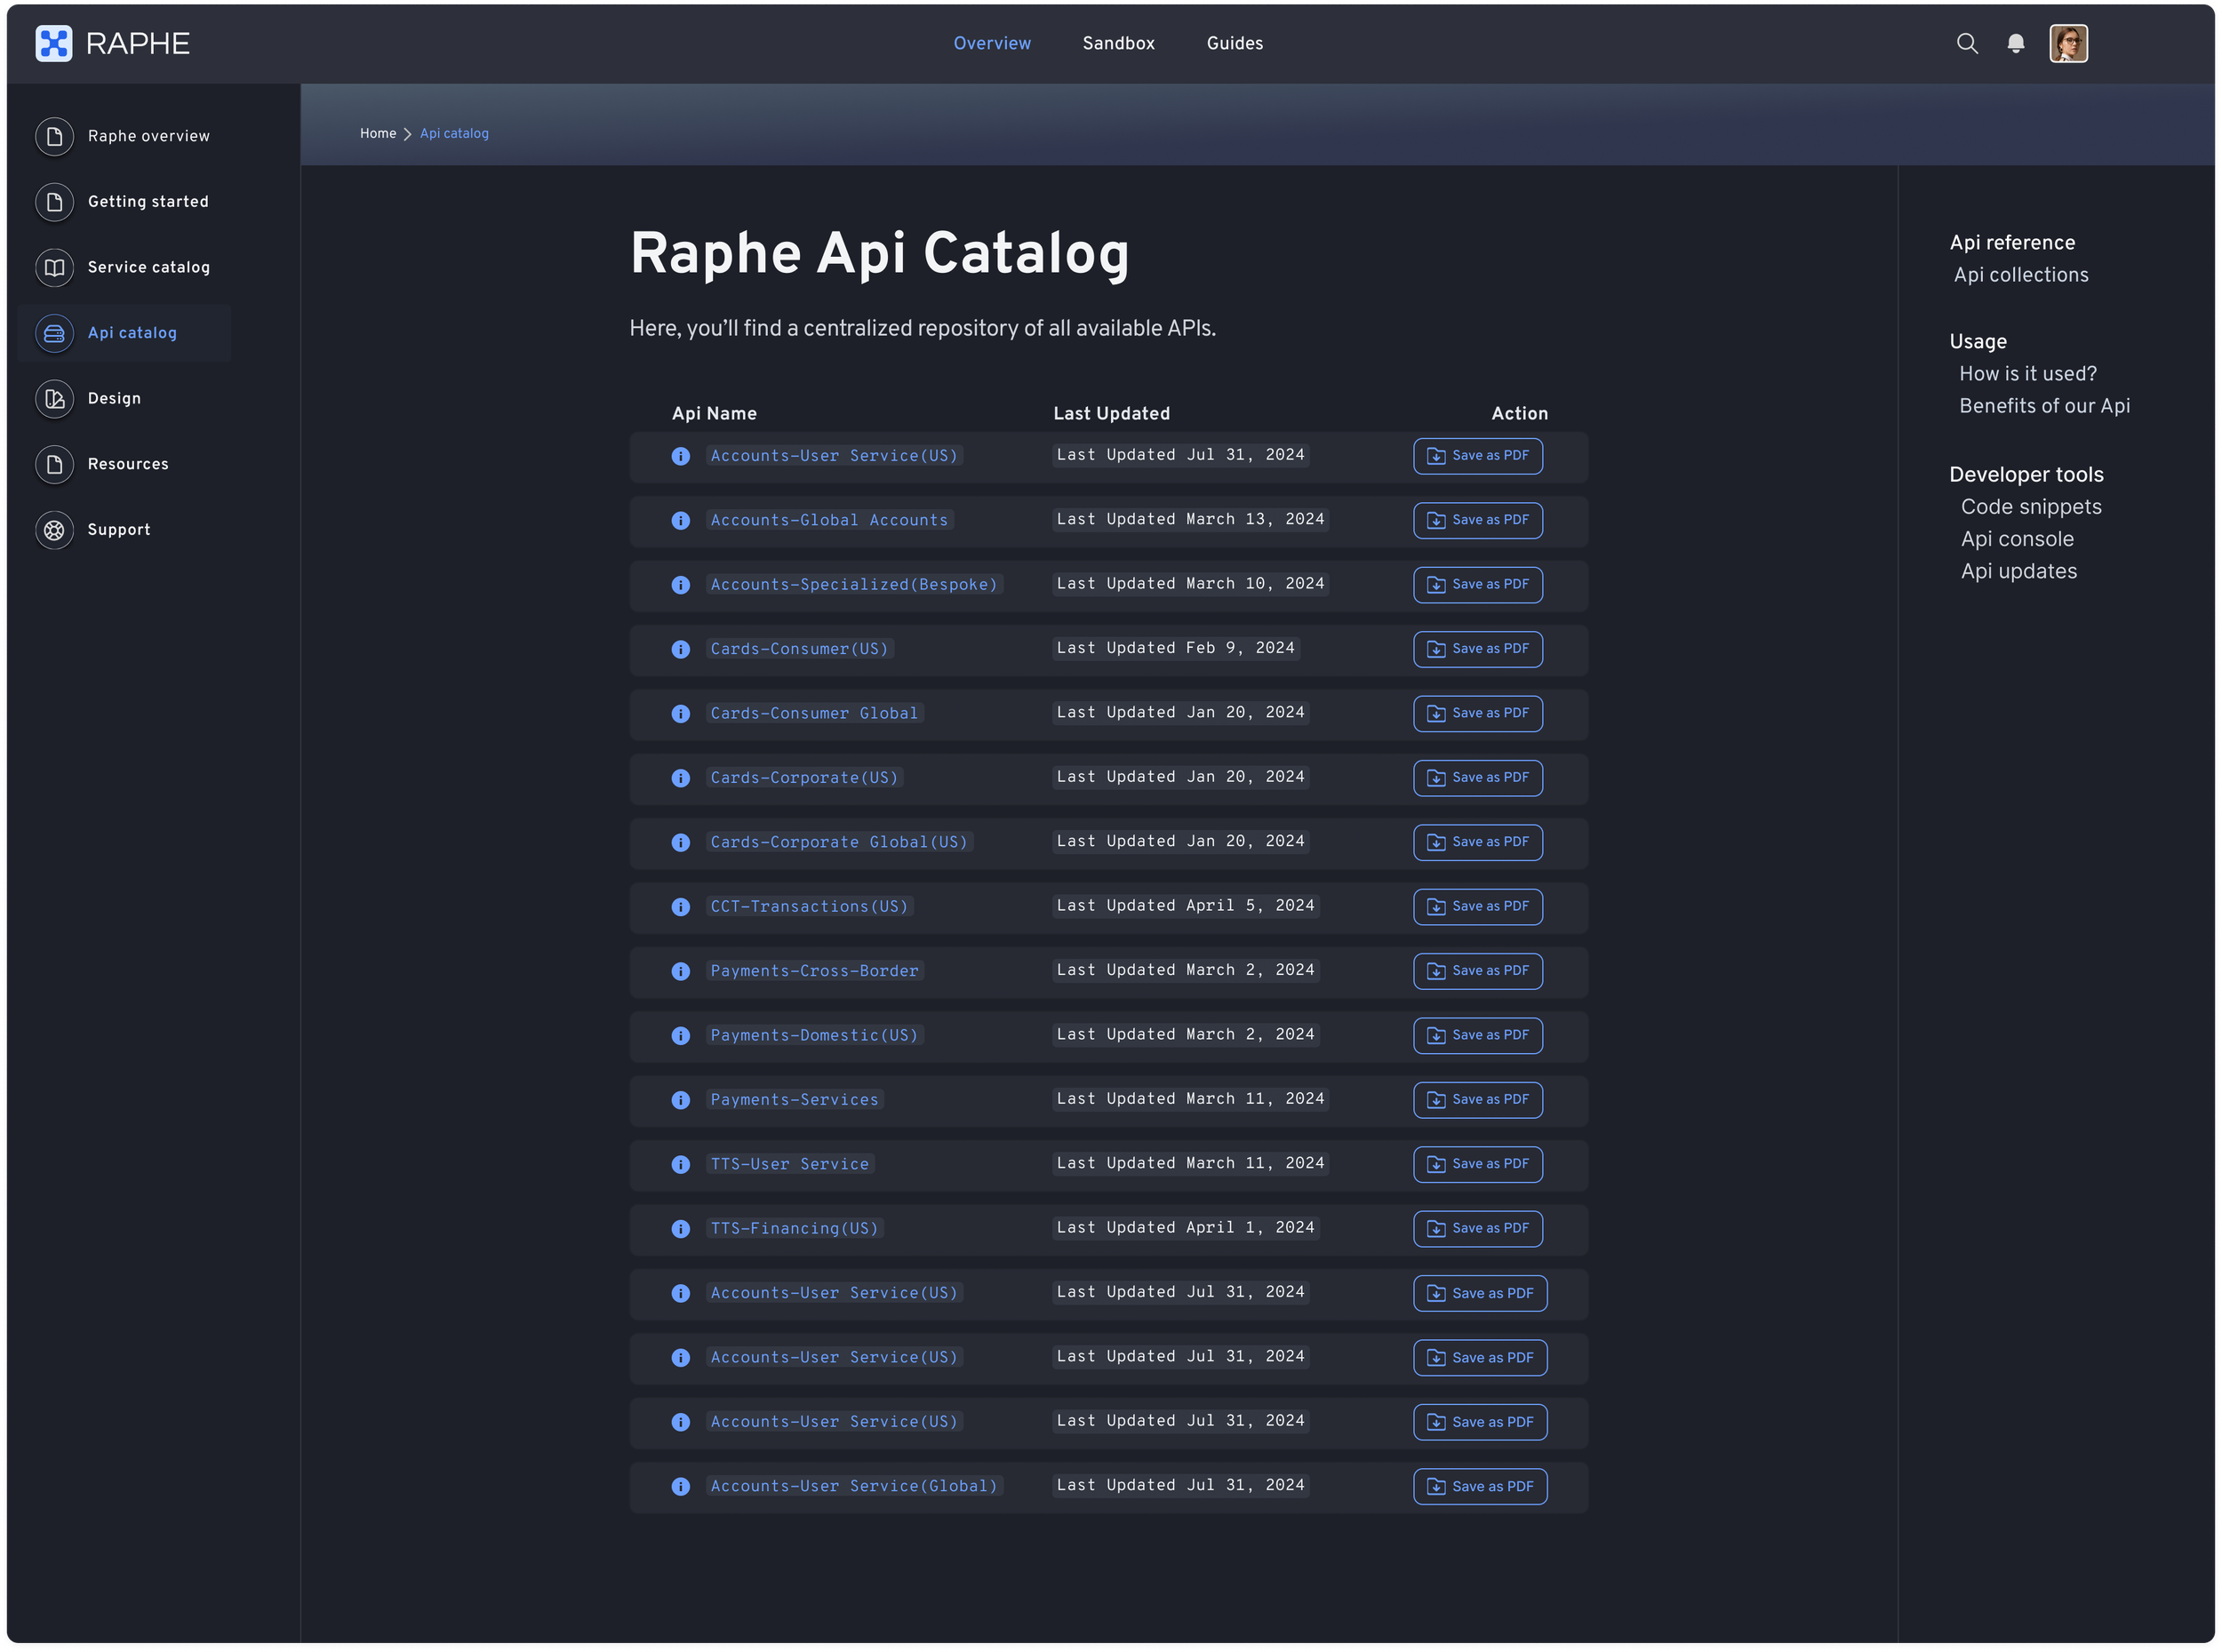Click the Getting started document icon
This screenshot has width=2222, height=1652.
[x=55, y=202]
